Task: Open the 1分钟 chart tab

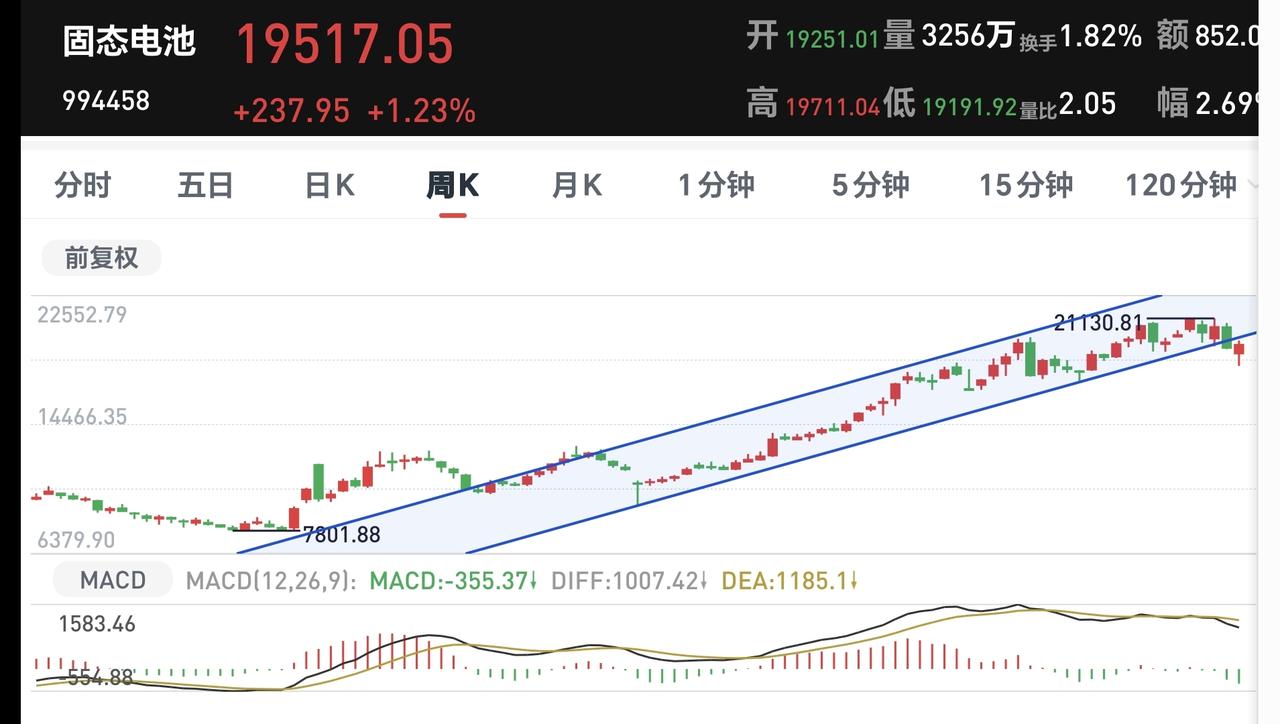Action: point(716,186)
